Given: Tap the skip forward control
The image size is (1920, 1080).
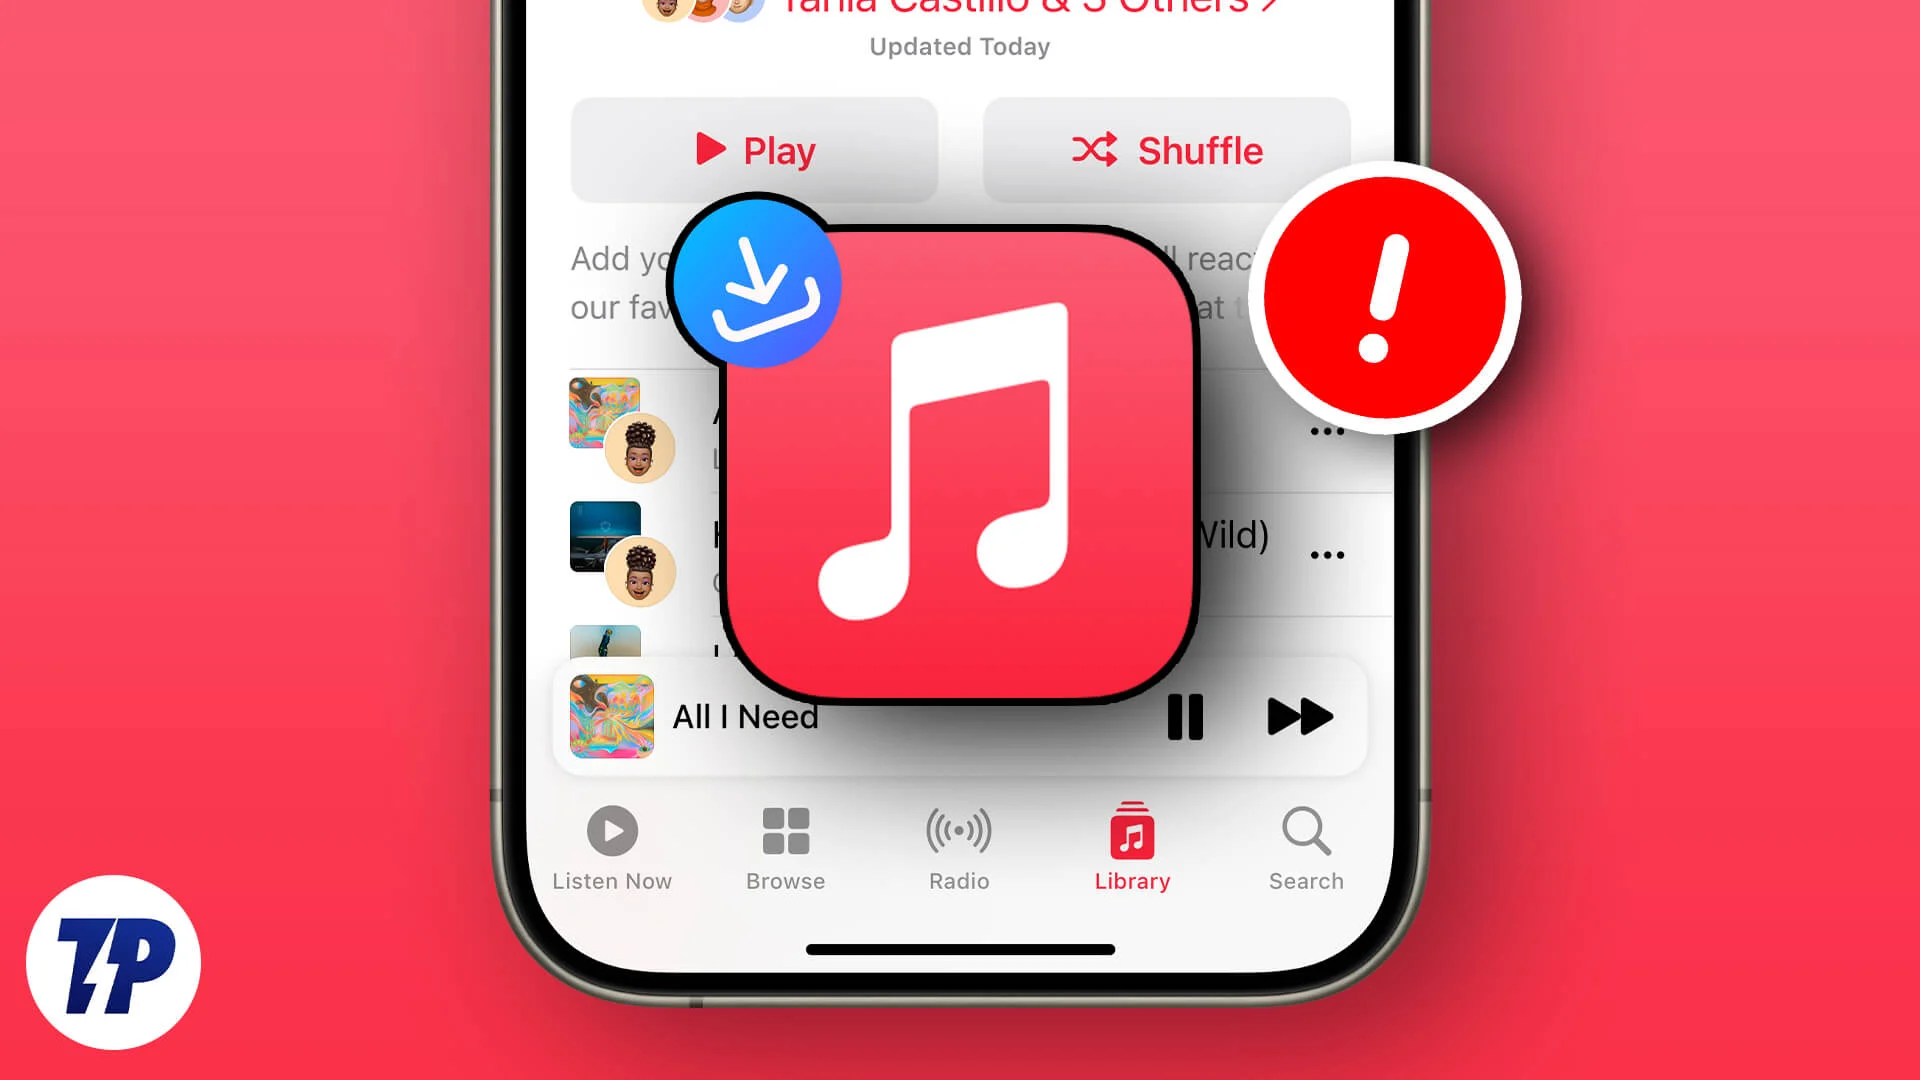Looking at the screenshot, I should (1298, 715).
